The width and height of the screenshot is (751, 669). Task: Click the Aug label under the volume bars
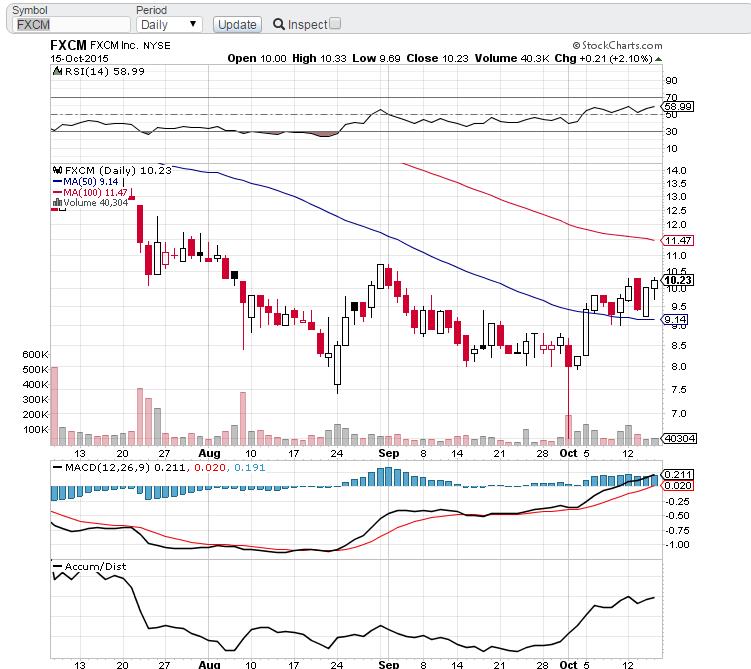(209, 454)
